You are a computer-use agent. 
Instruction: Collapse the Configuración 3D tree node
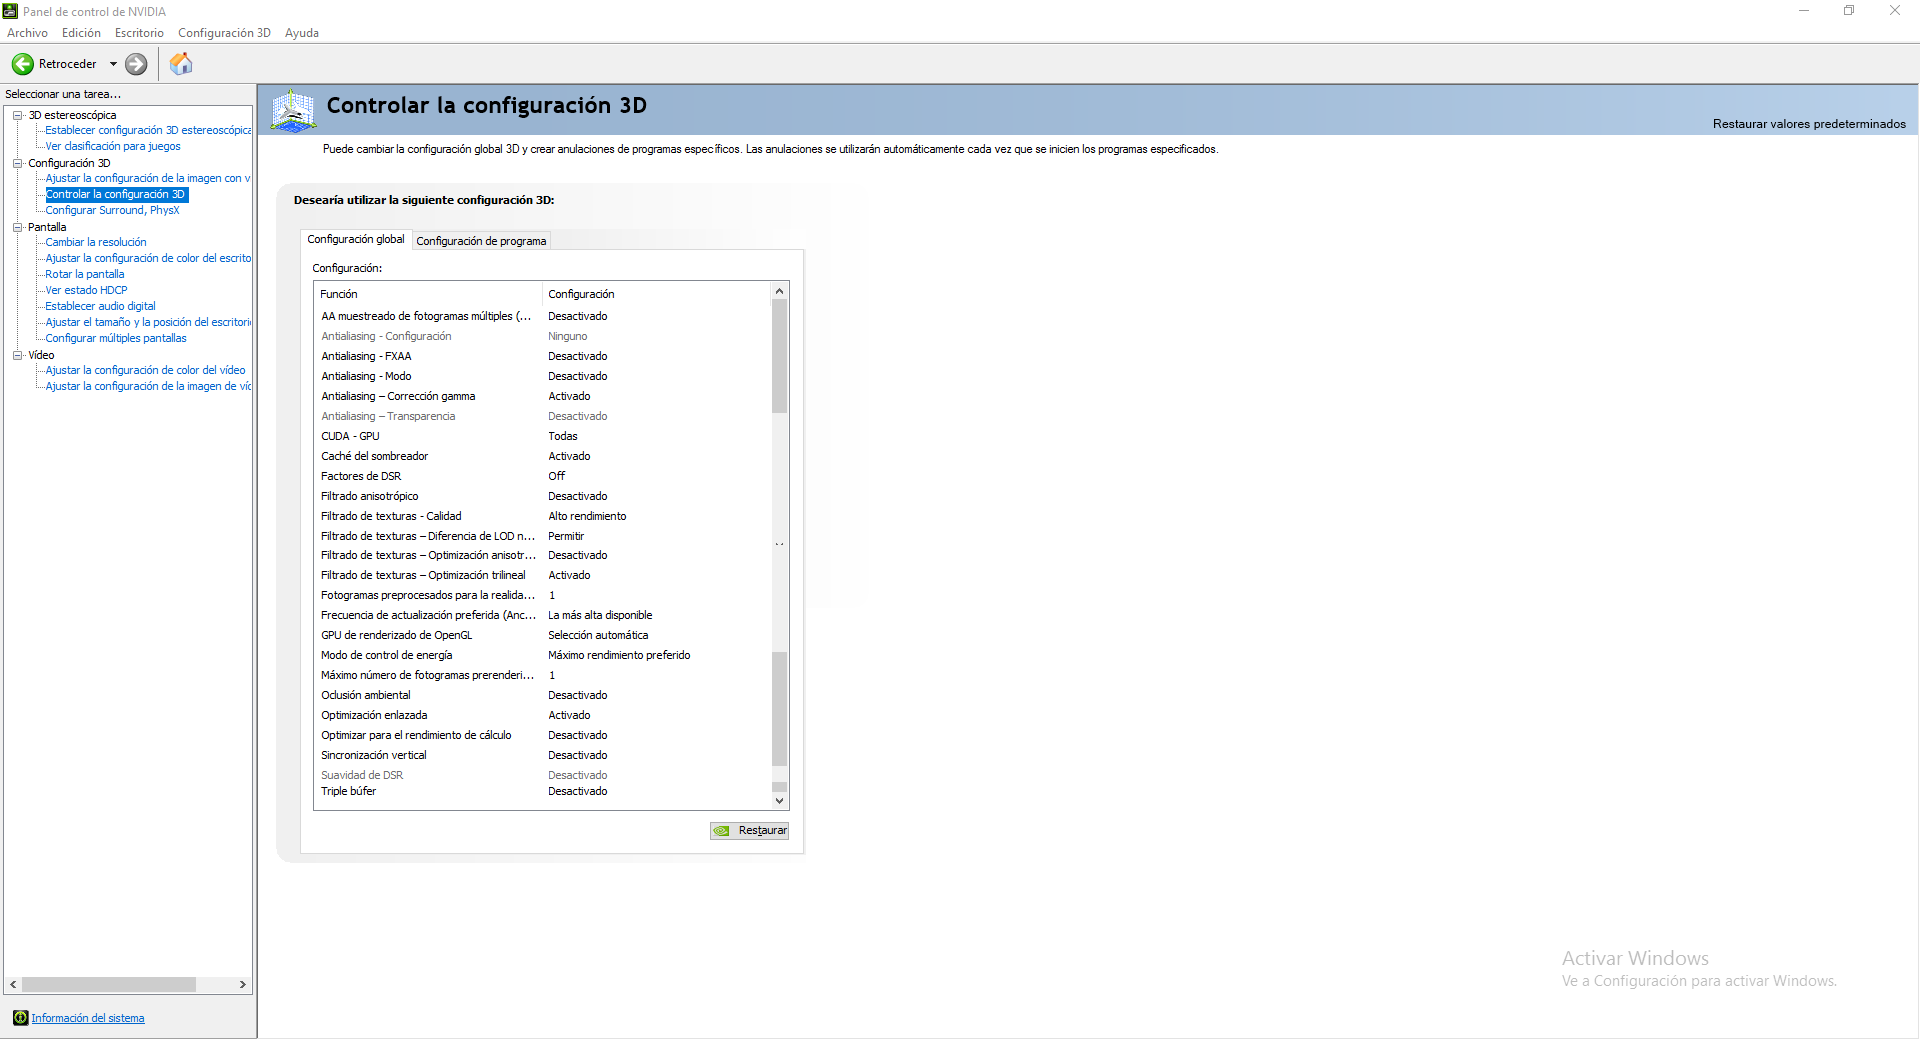pyautogui.click(x=17, y=163)
